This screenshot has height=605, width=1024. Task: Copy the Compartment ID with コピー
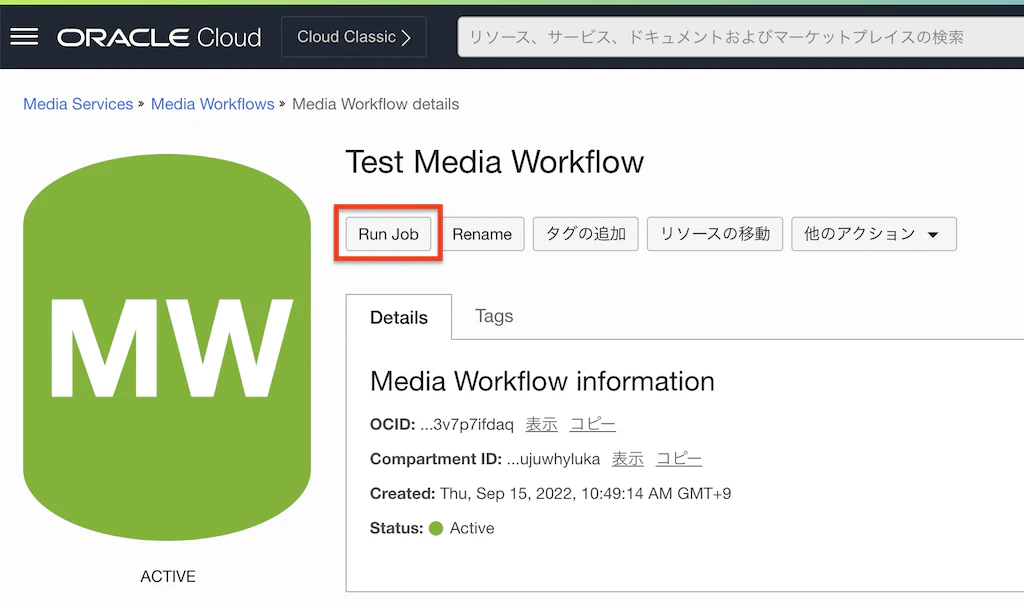coord(679,459)
